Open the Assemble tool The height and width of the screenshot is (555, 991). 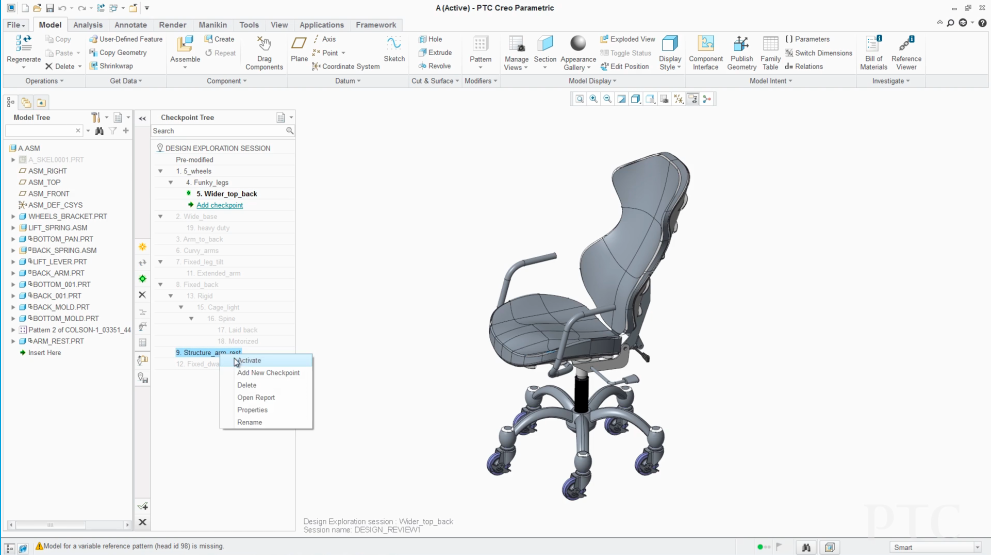click(x=185, y=44)
